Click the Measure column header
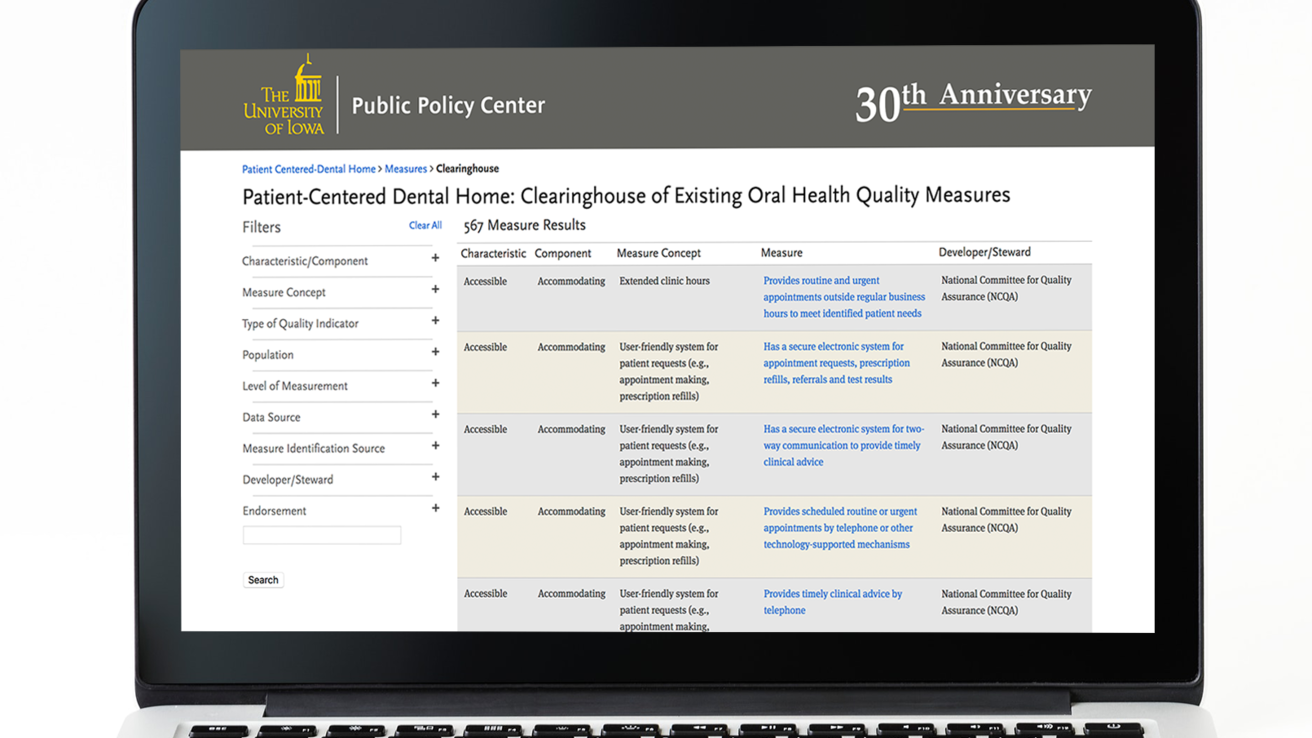 tap(781, 252)
